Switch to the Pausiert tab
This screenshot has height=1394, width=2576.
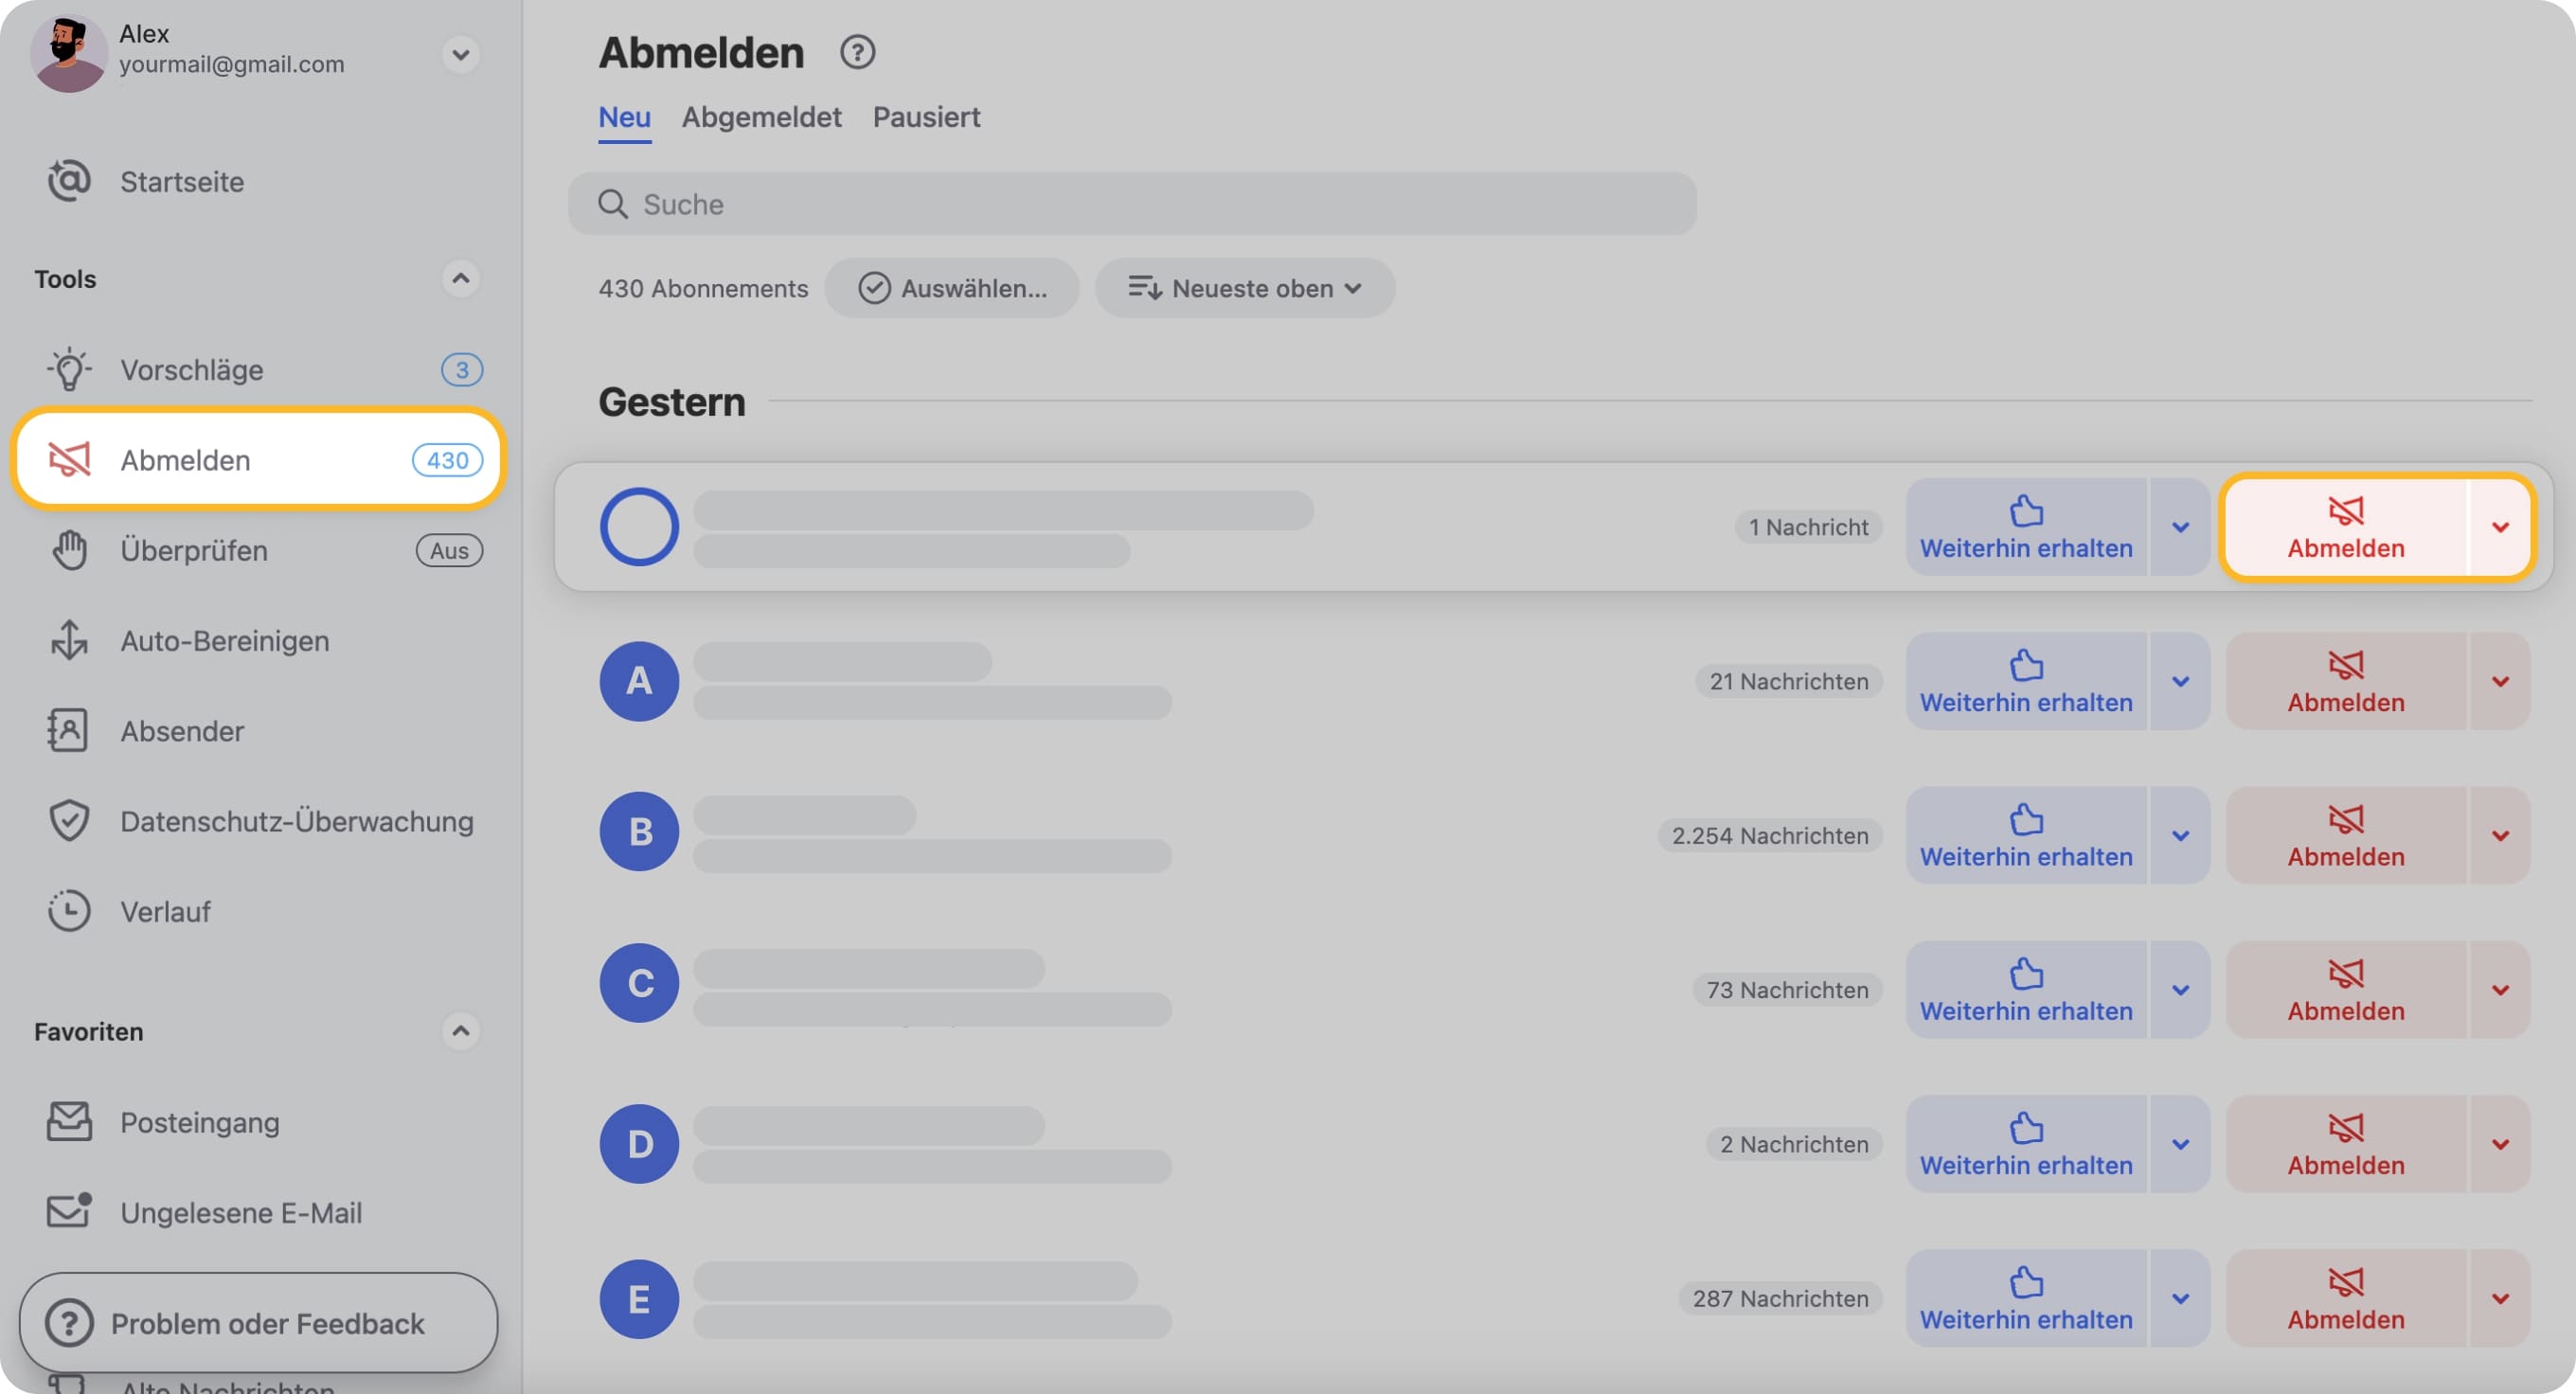(x=926, y=117)
